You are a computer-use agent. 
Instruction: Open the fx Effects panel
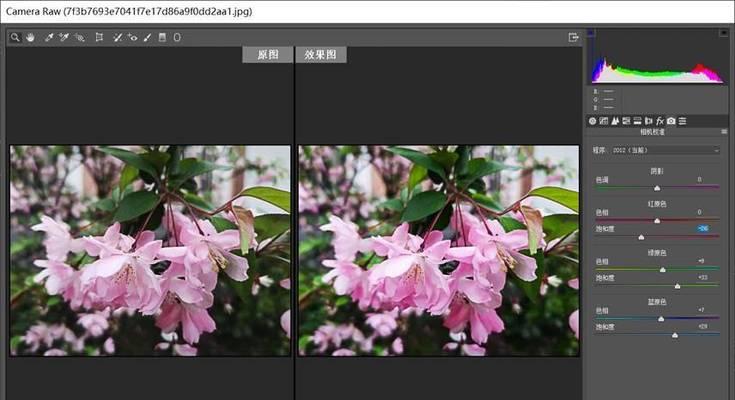pyautogui.click(x=660, y=121)
